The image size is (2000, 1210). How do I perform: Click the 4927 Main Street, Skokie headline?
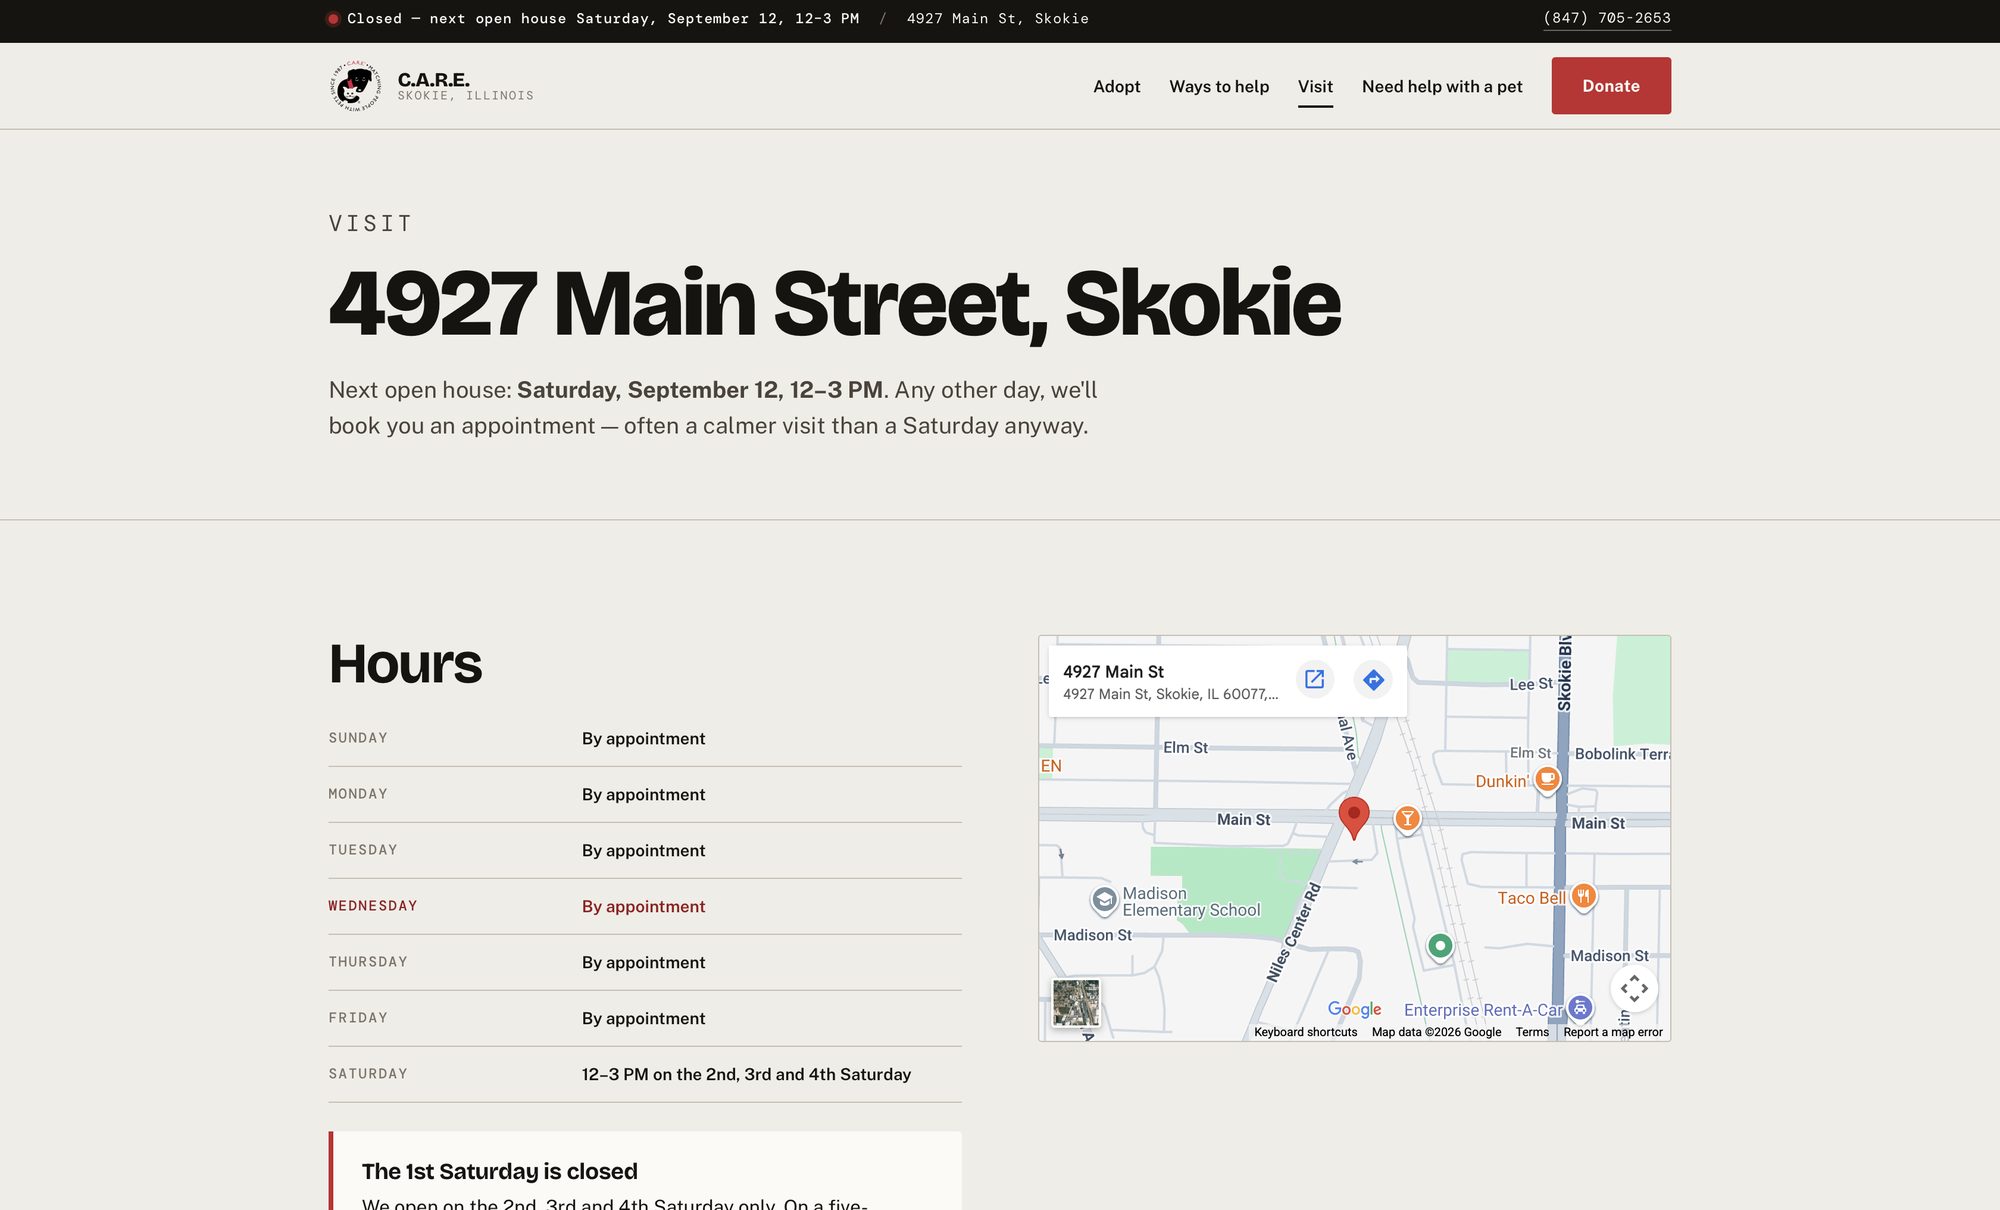click(x=834, y=304)
